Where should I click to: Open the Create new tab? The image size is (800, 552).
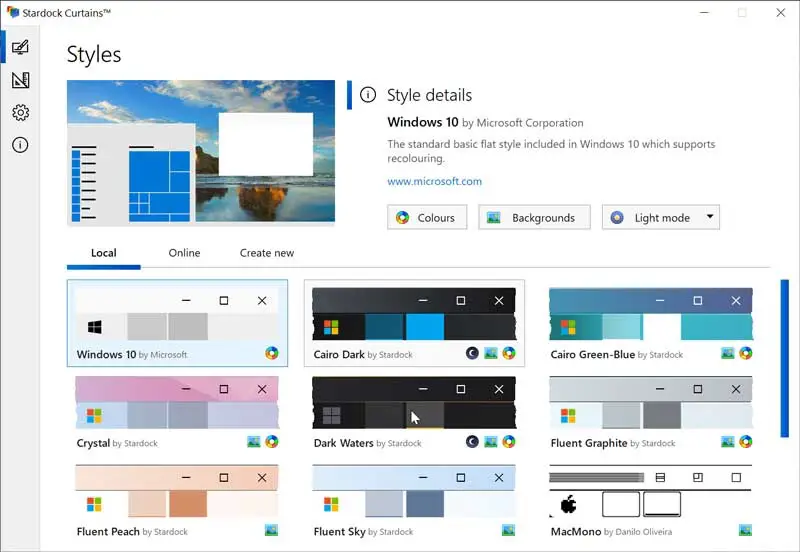267,253
